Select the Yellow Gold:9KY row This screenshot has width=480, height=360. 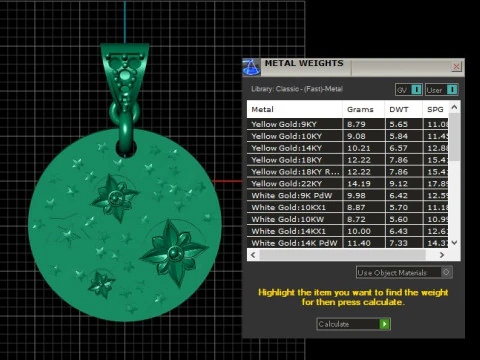click(348, 124)
